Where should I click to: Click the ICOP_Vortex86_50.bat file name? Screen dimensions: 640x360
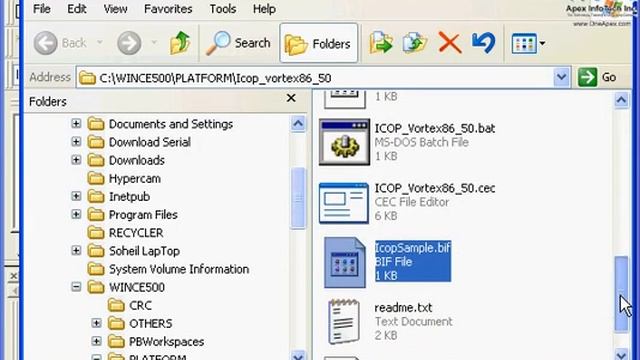tap(435, 129)
